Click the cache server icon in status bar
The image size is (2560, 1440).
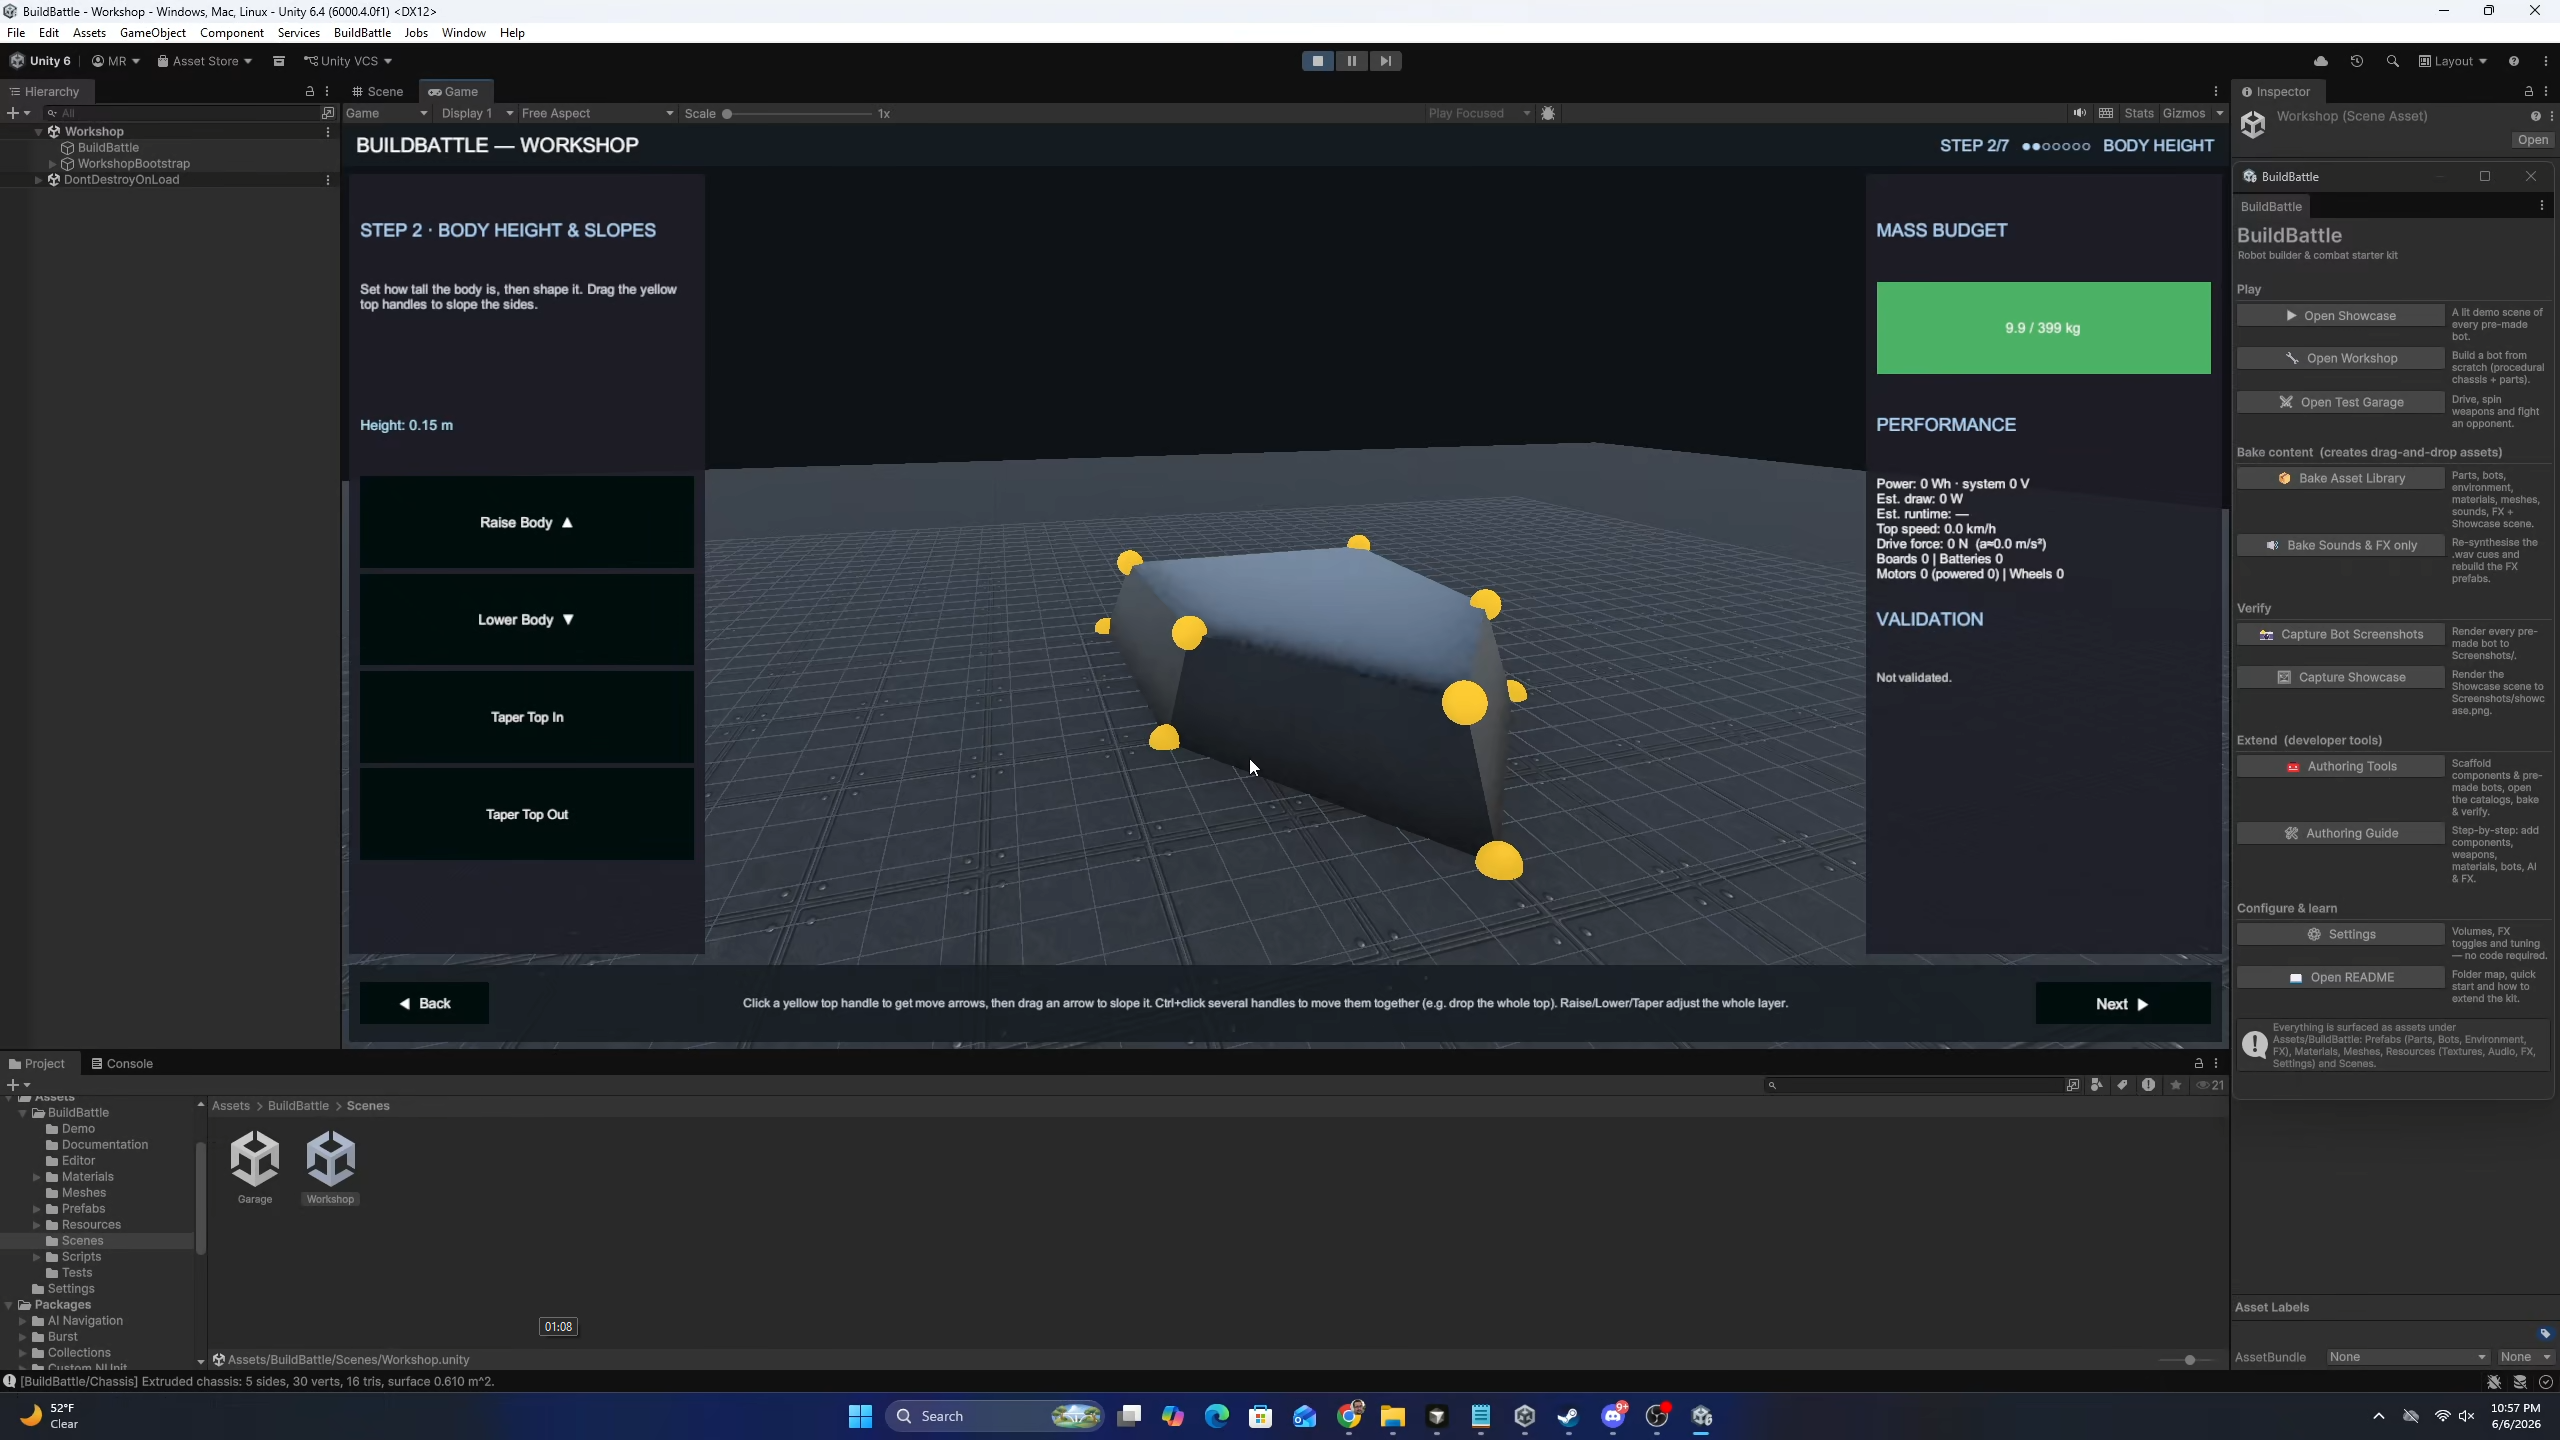(x=2520, y=1382)
